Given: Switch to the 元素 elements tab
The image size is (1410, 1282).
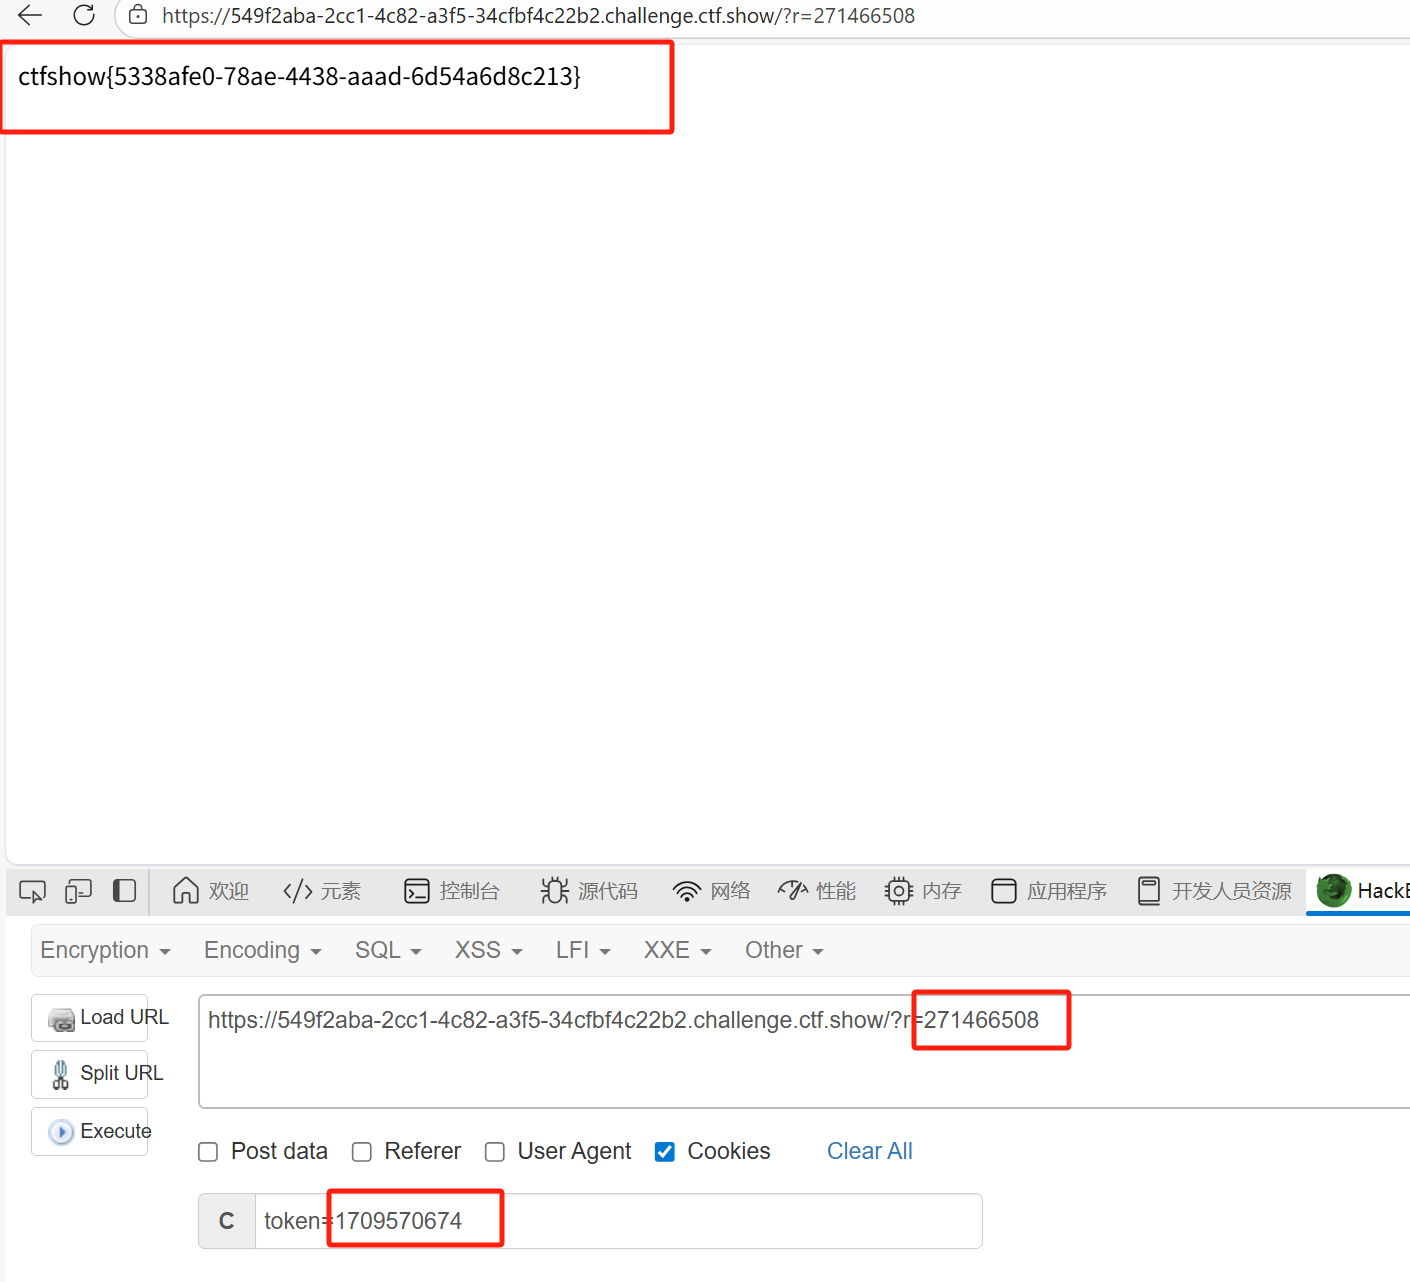Looking at the screenshot, I should 322,891.
